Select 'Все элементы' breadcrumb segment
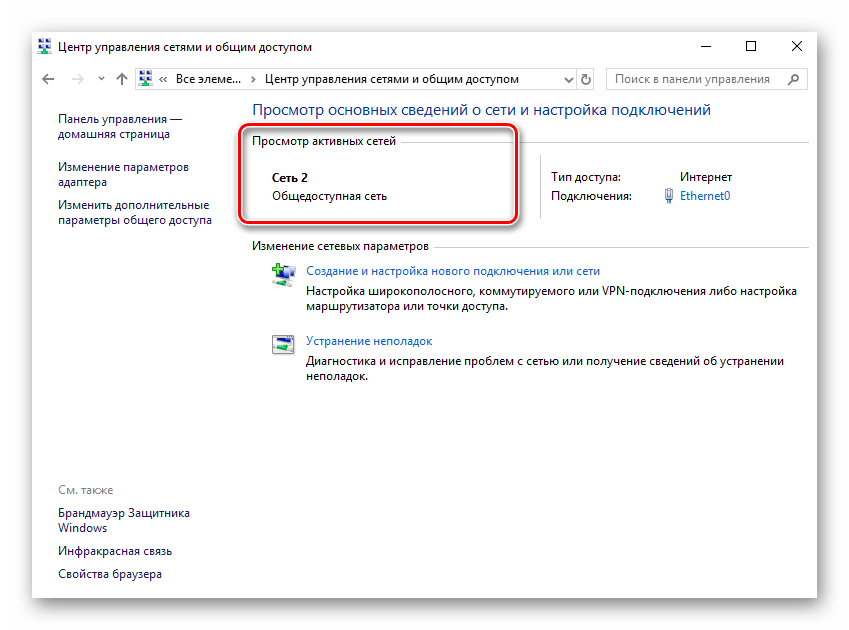The image size is (849, 630). (208, 79)
